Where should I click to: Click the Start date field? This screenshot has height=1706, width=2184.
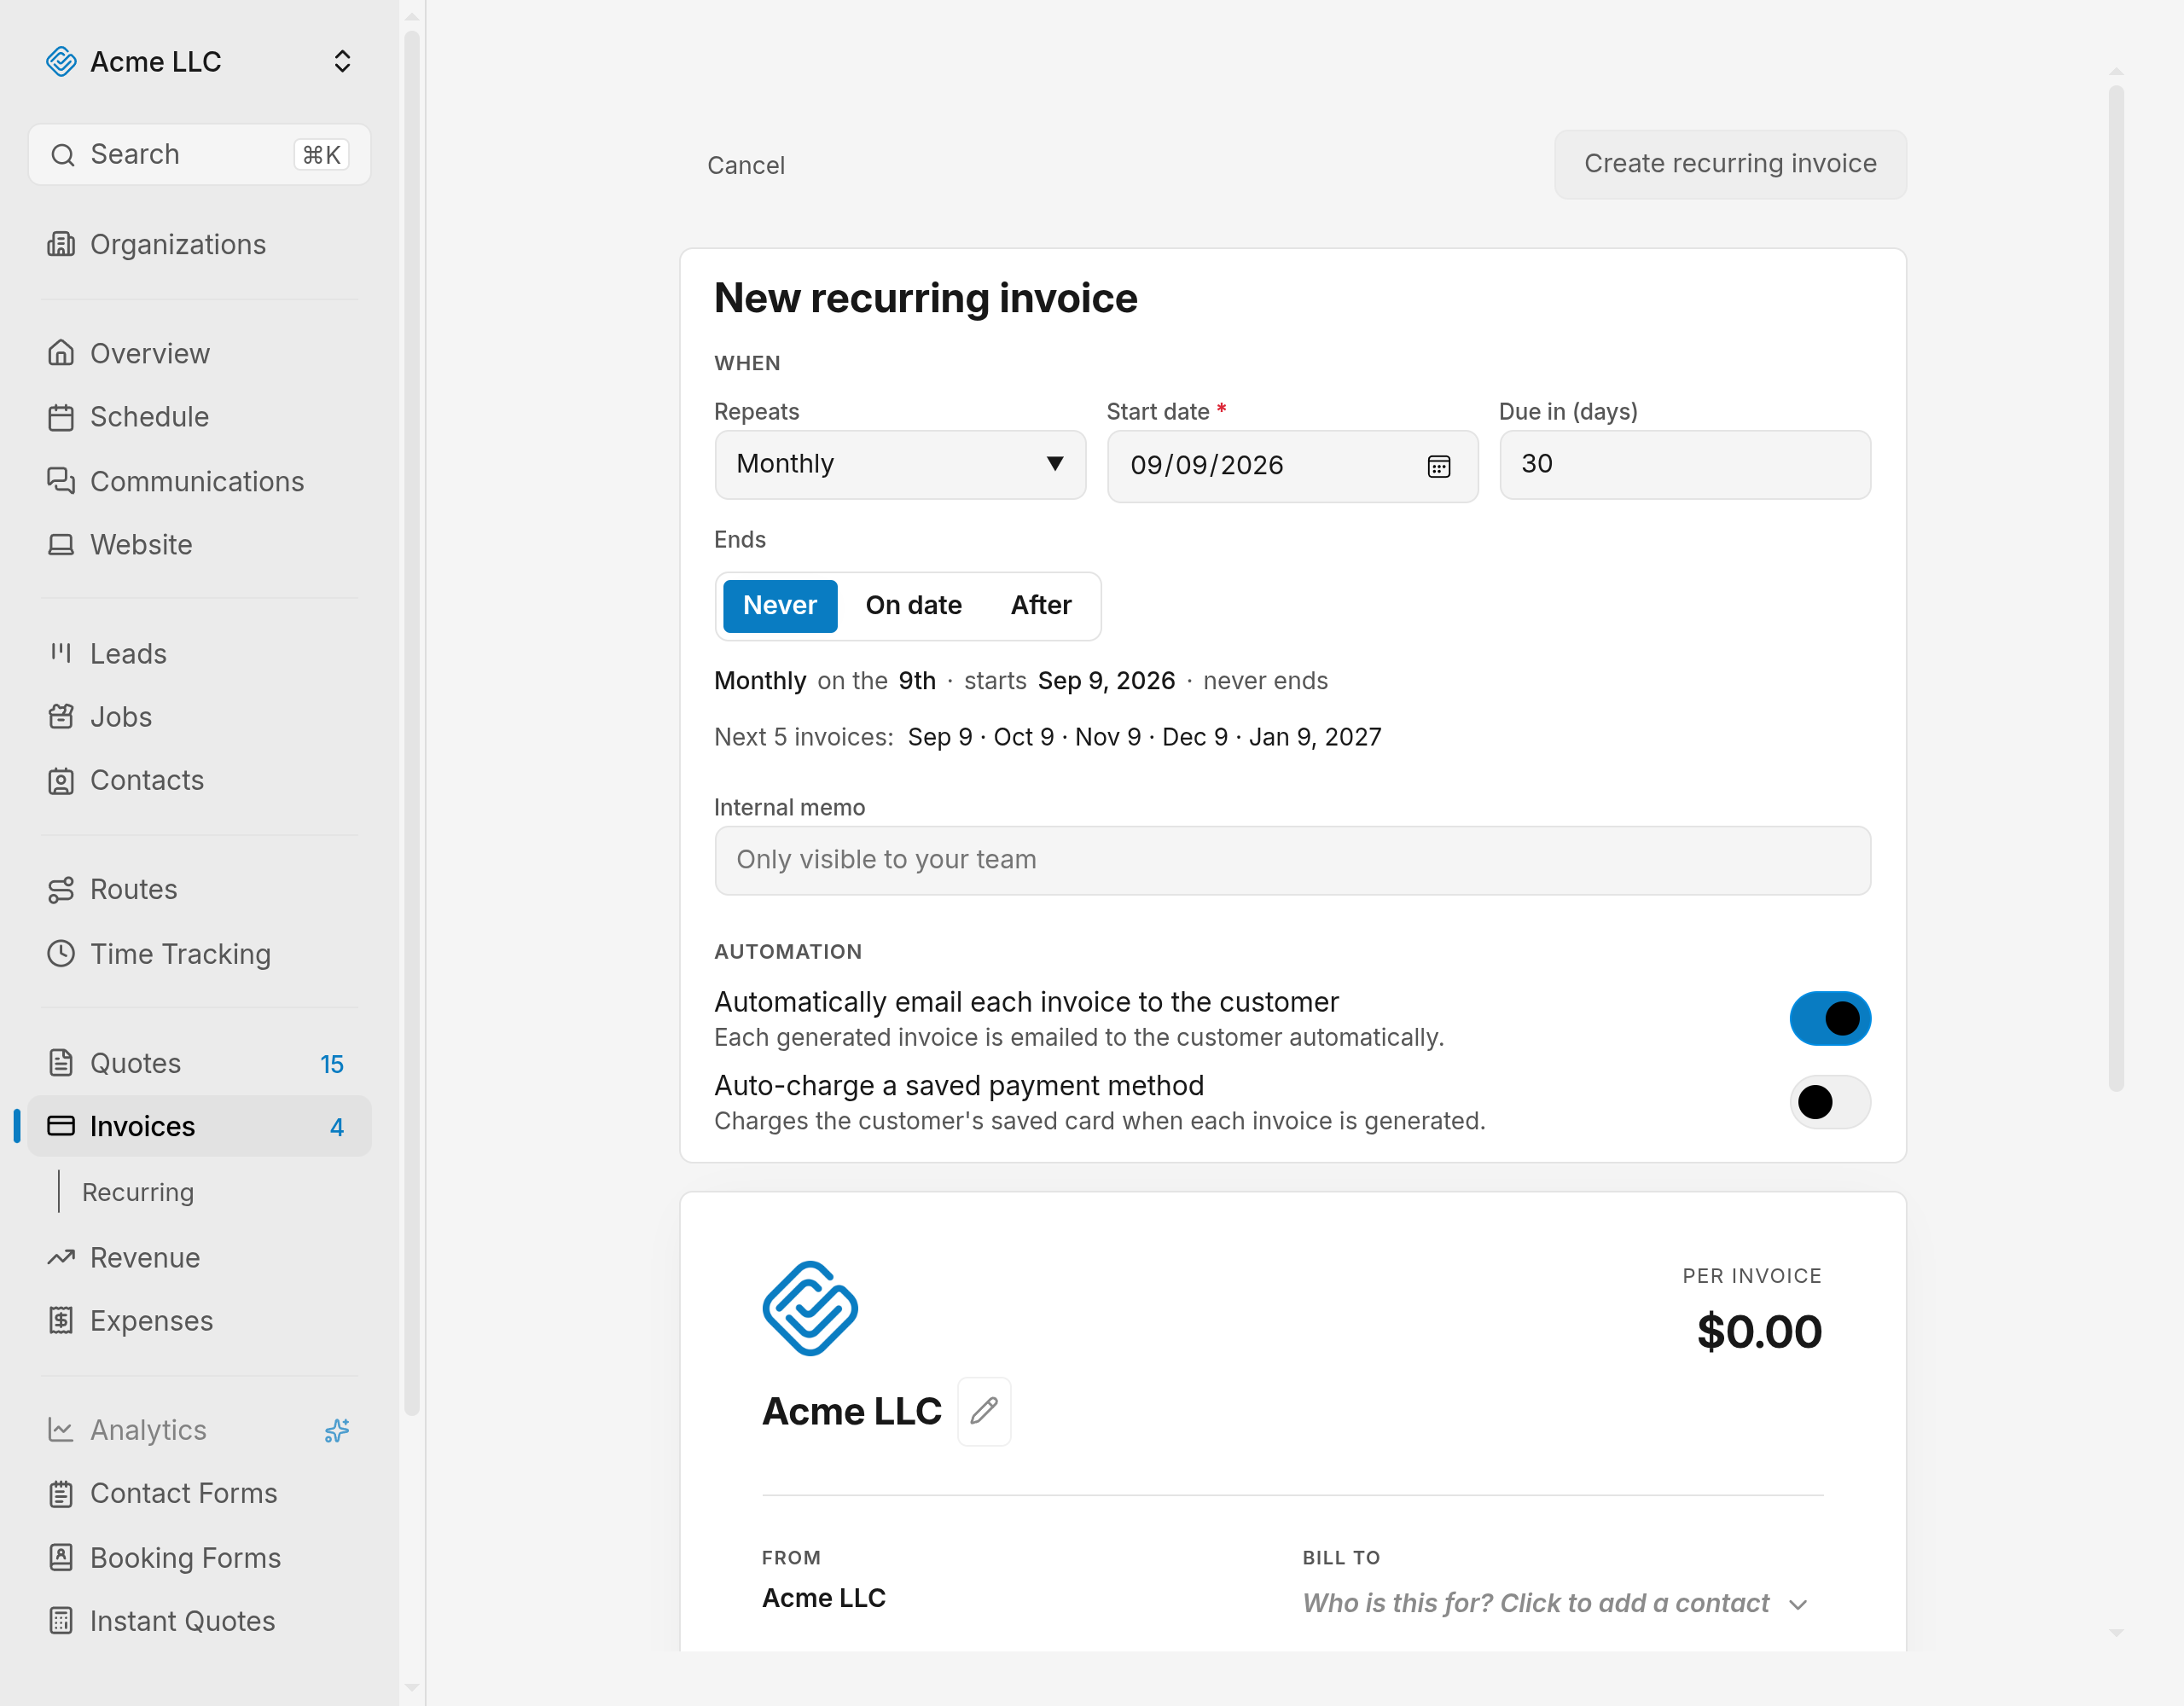pos(1292,465)
